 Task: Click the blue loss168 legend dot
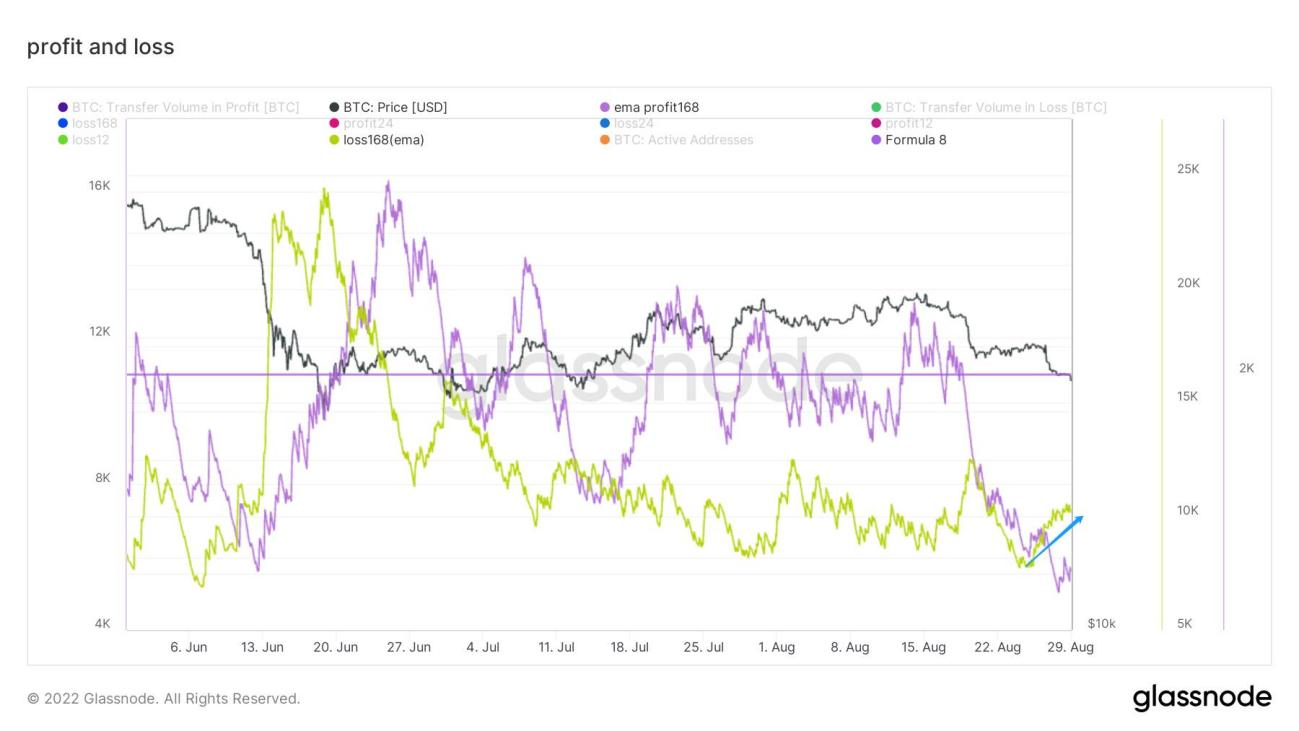point(64,123)
